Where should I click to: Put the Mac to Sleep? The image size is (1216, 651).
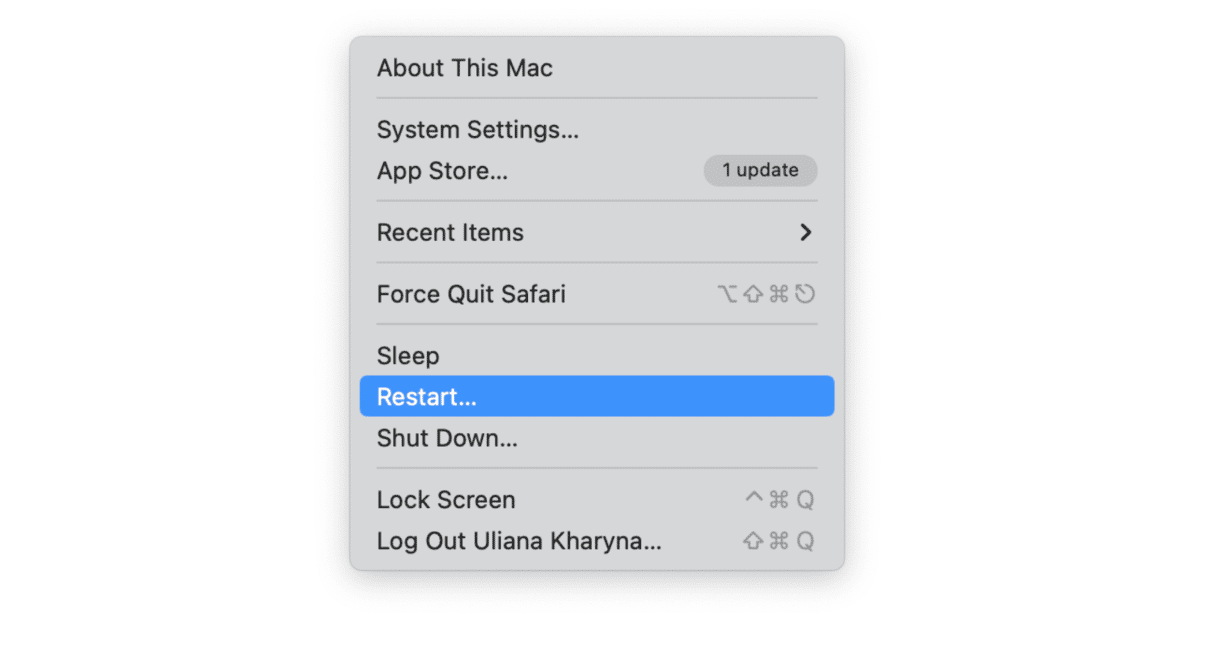click(406, 356)
